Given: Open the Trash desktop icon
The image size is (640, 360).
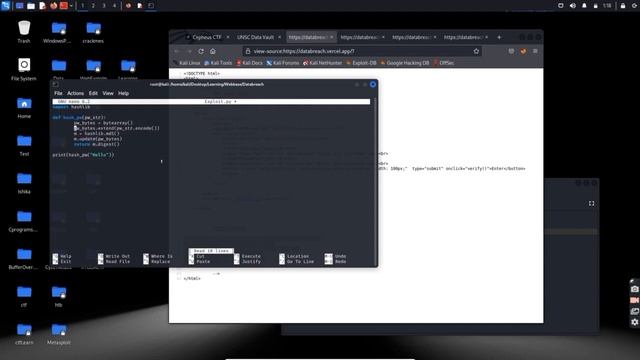Looking at the screenshot, I should coord(24,32).
